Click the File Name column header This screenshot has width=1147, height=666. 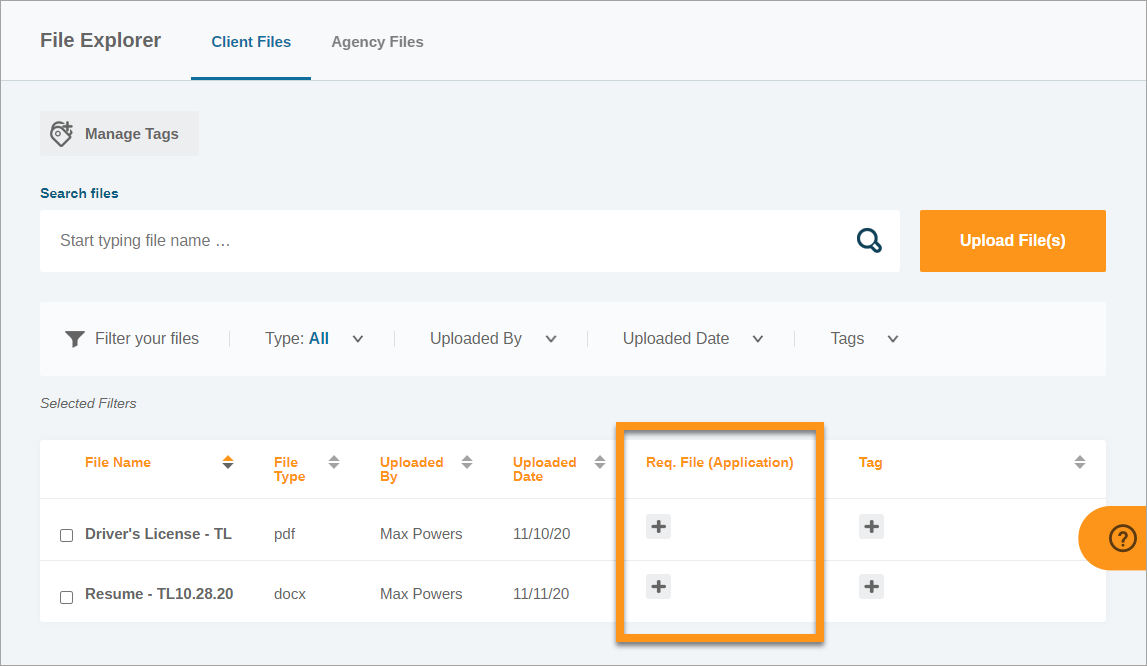click(118, 463)
